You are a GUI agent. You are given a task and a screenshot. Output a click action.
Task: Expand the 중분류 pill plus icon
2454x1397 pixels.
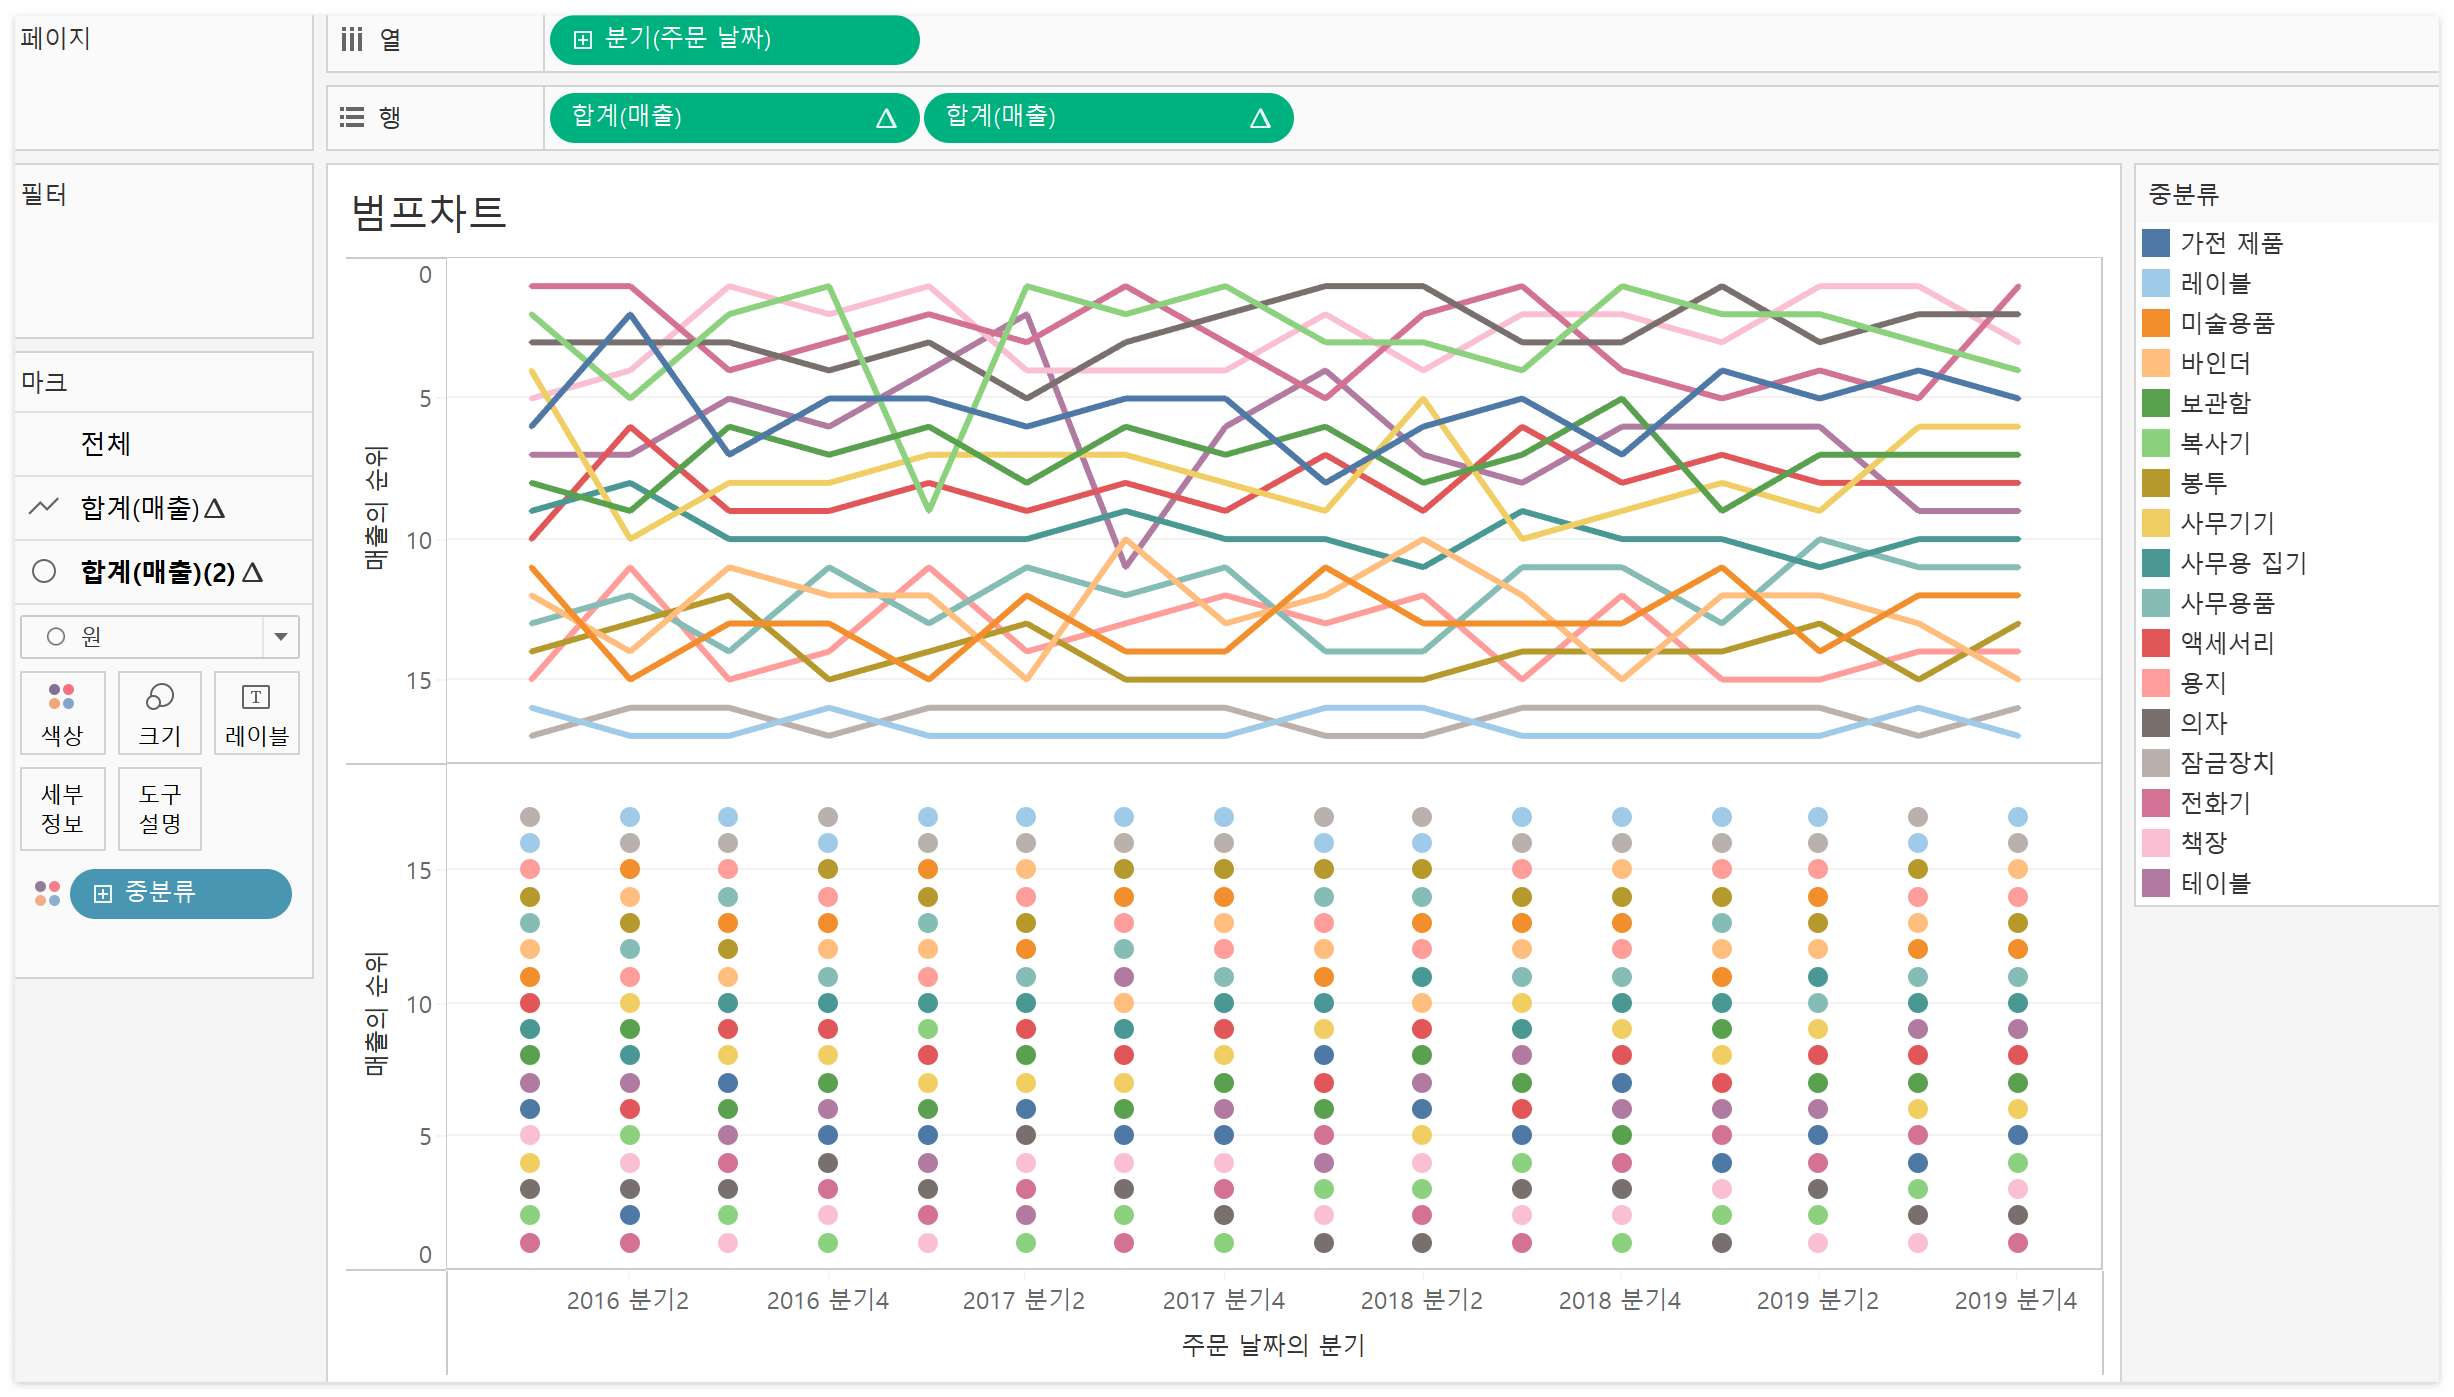coord(102,893)
